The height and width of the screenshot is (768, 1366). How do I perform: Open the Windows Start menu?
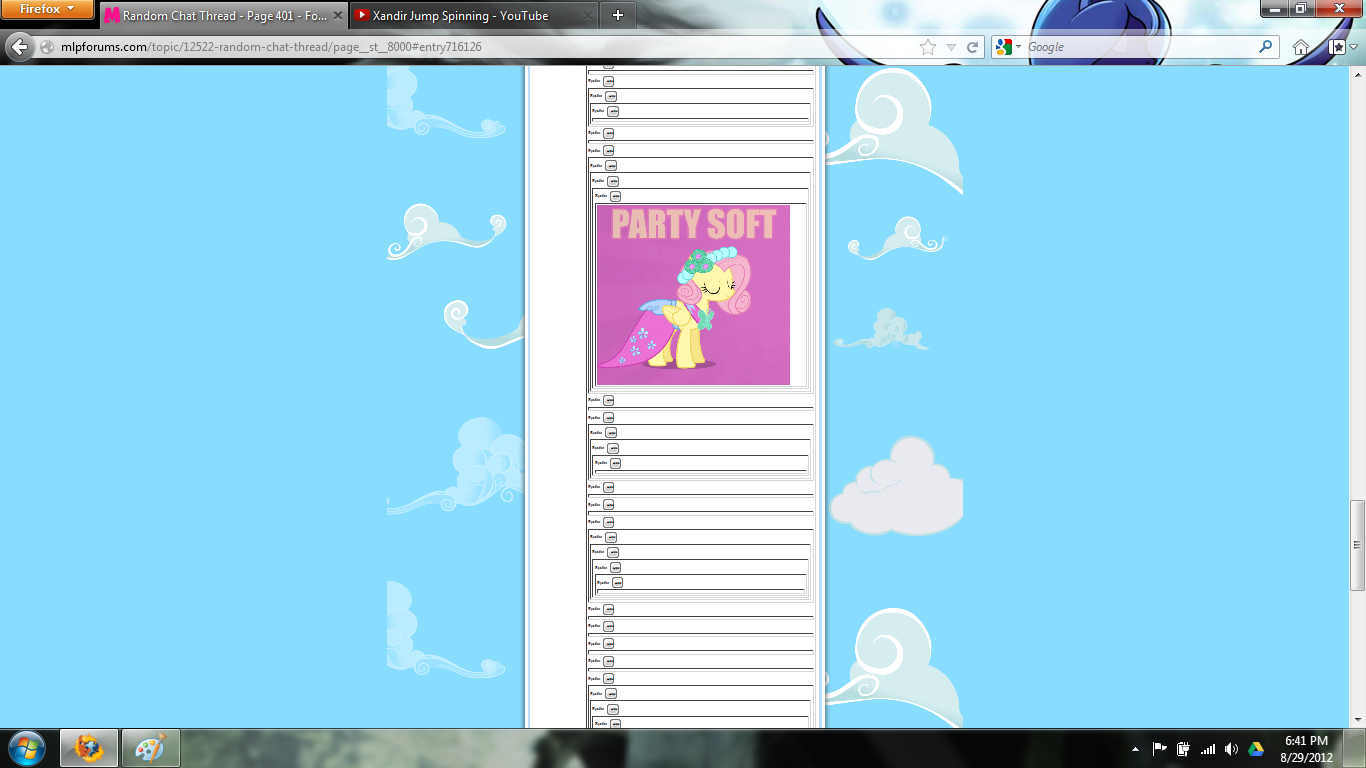(x=26, y=748)
